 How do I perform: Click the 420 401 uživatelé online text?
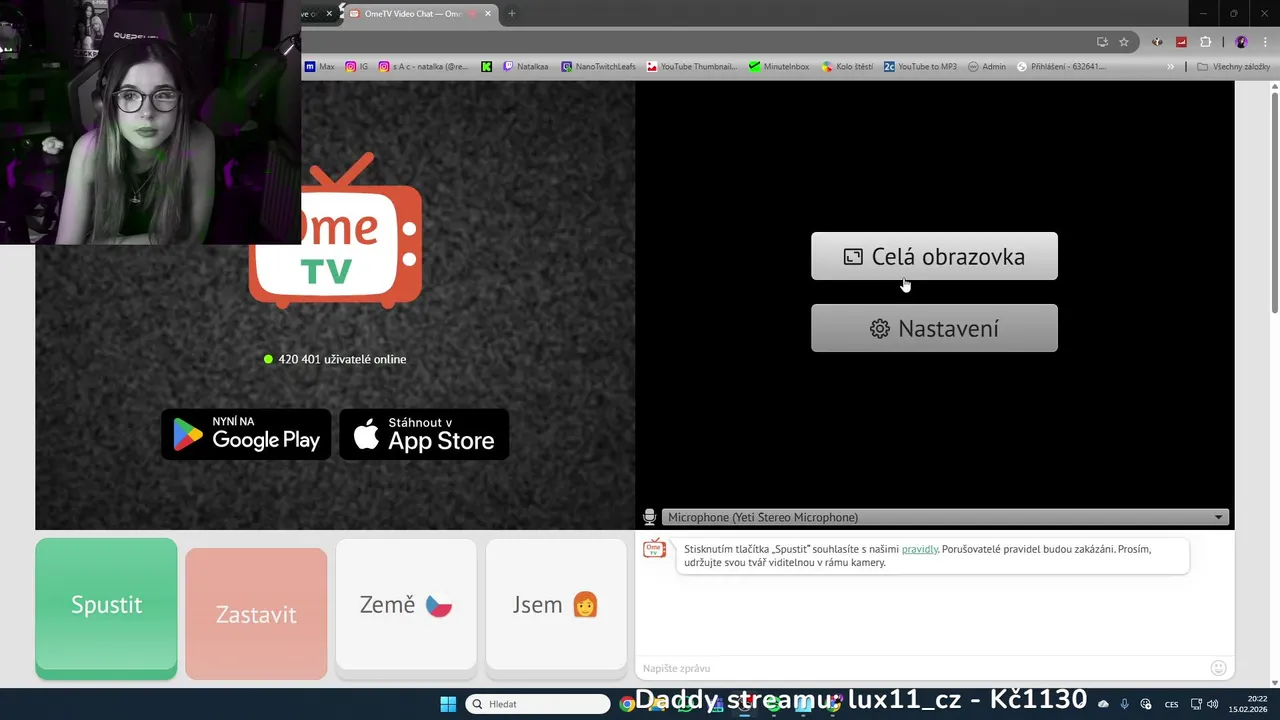coord(342,359)
